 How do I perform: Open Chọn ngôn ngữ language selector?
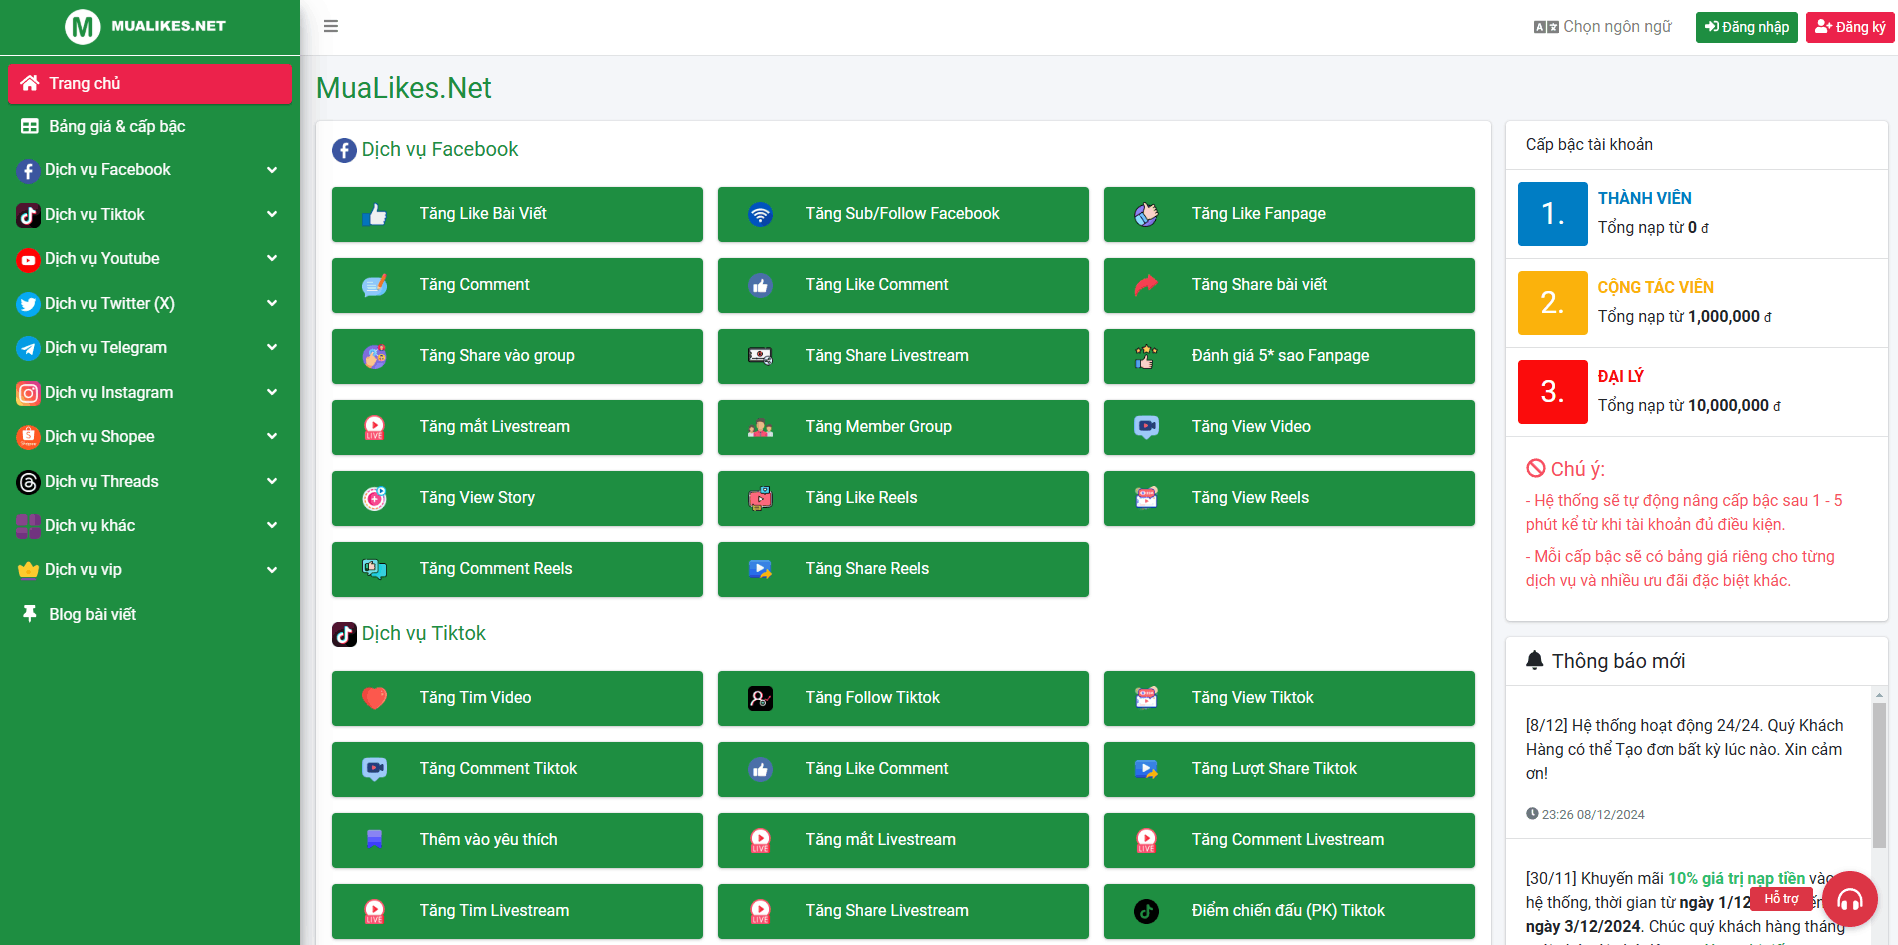1603,27
